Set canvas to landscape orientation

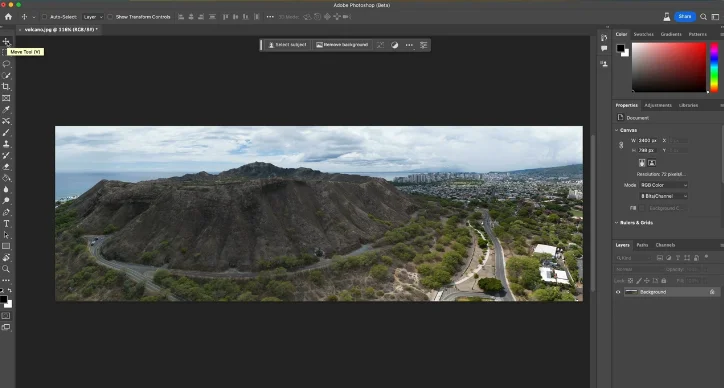pyautogui.click(x=652, y=163)
